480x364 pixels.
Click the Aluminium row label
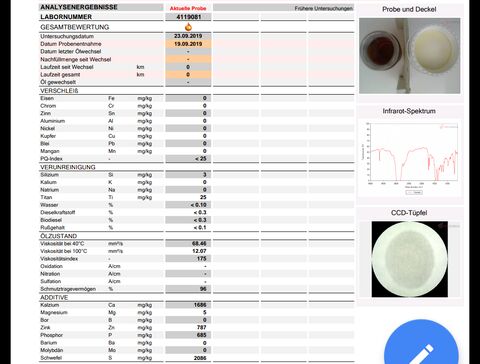pos(53,121)
